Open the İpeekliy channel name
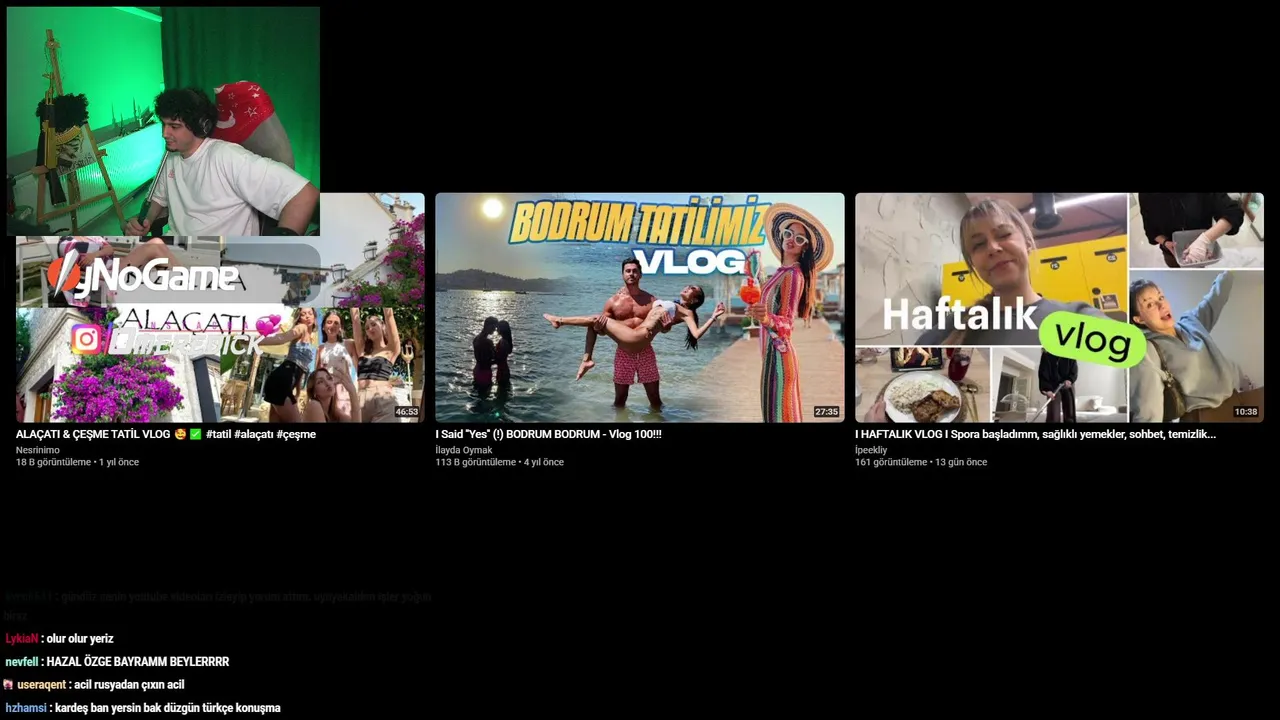 (871, 450)
